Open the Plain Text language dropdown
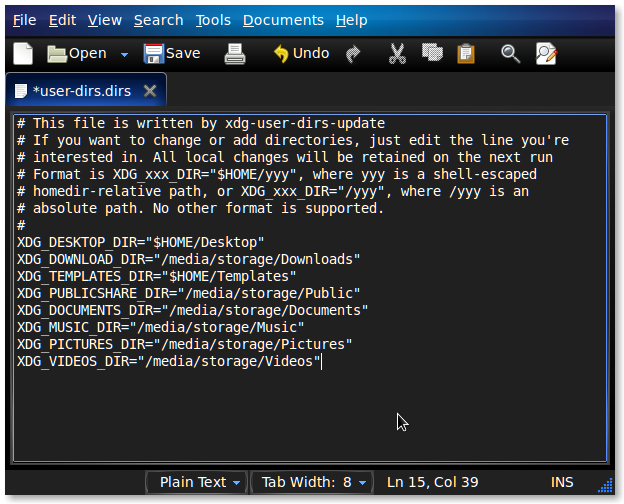Viewport: 624px width, 504px height. pos(199,482)
